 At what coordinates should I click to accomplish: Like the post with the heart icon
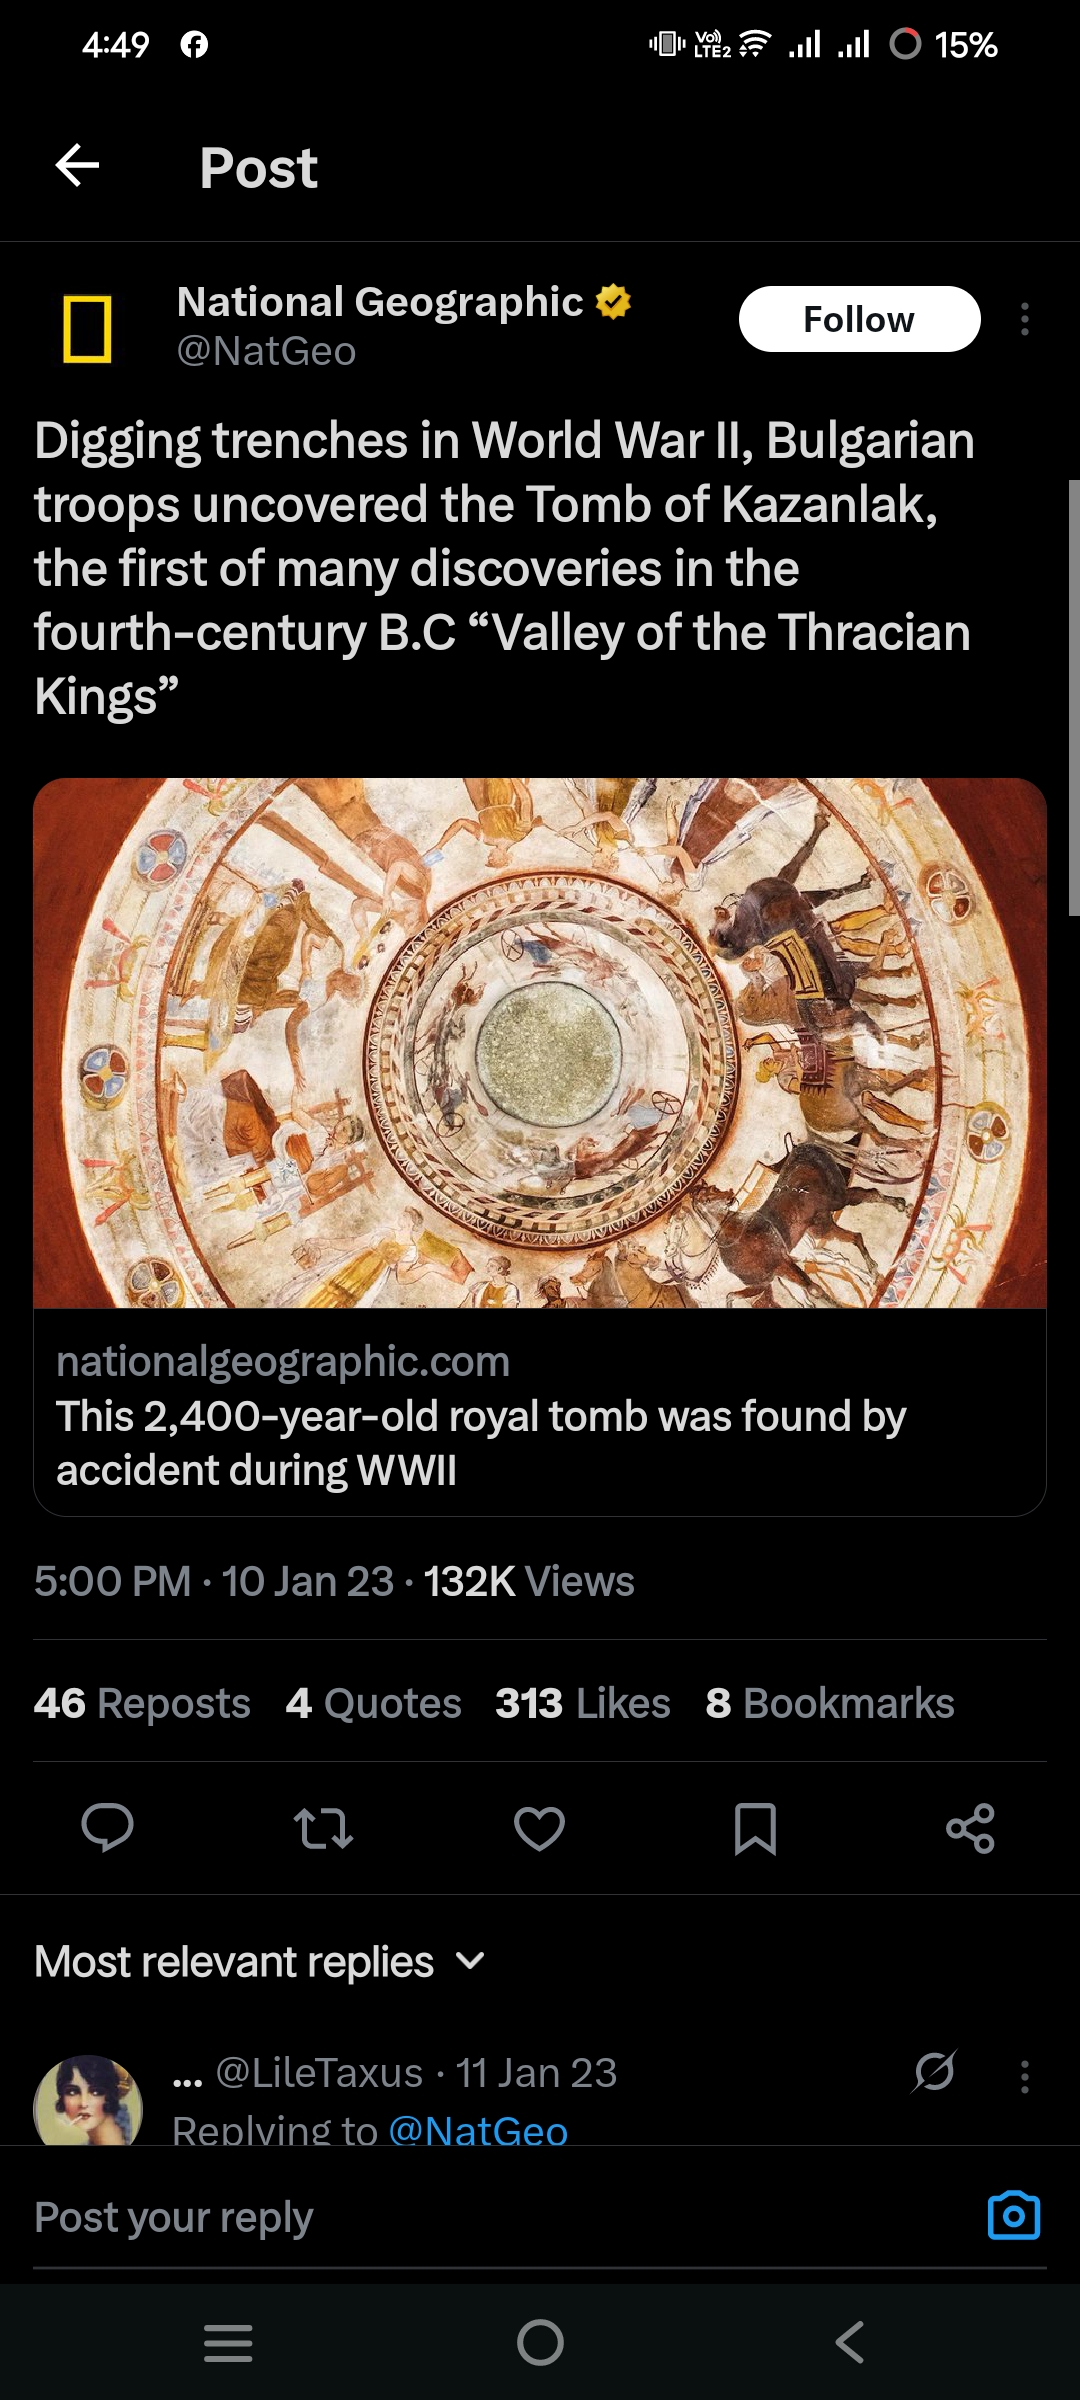click(x=539, y=1828)
